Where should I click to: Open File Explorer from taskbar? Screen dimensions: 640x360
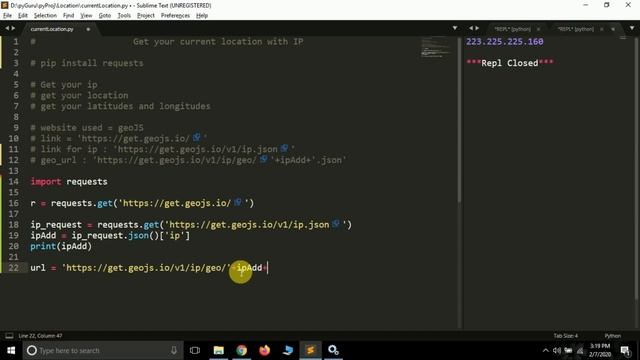pyautogui.click(x=218, y=350)
